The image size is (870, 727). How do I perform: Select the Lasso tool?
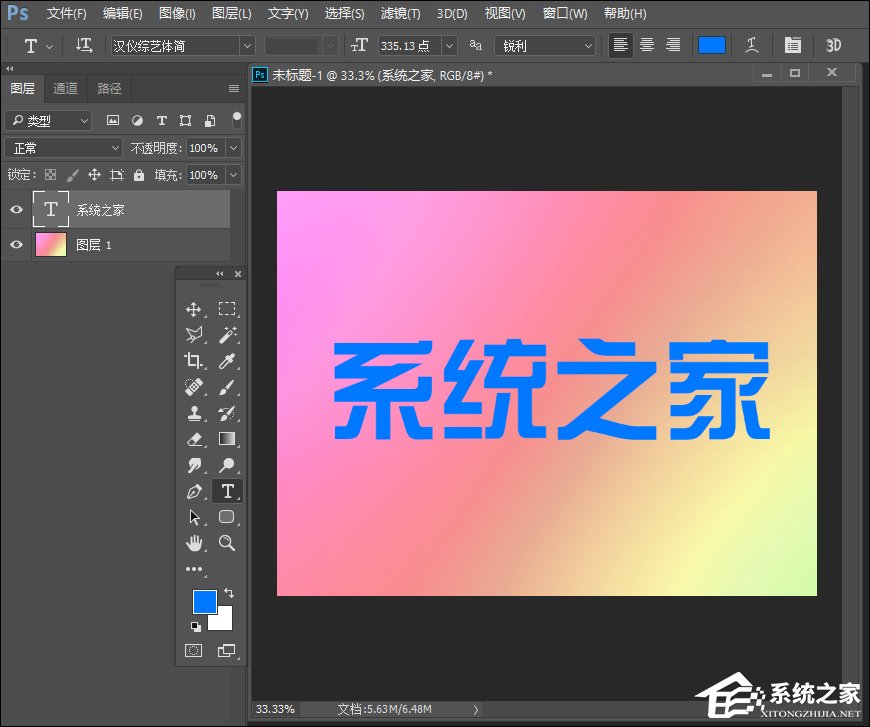194,334
